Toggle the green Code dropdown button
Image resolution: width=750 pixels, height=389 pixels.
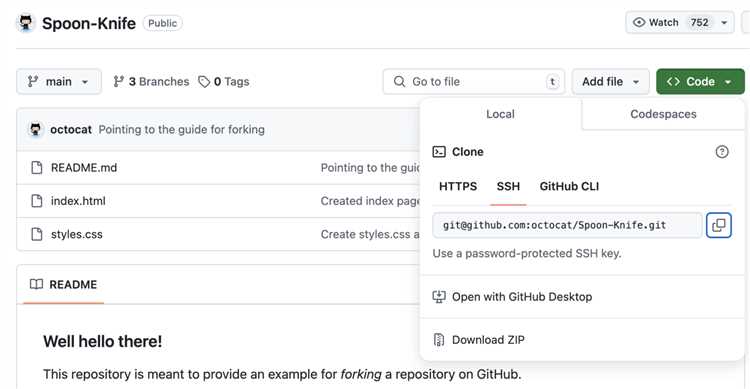coord(700,81)
